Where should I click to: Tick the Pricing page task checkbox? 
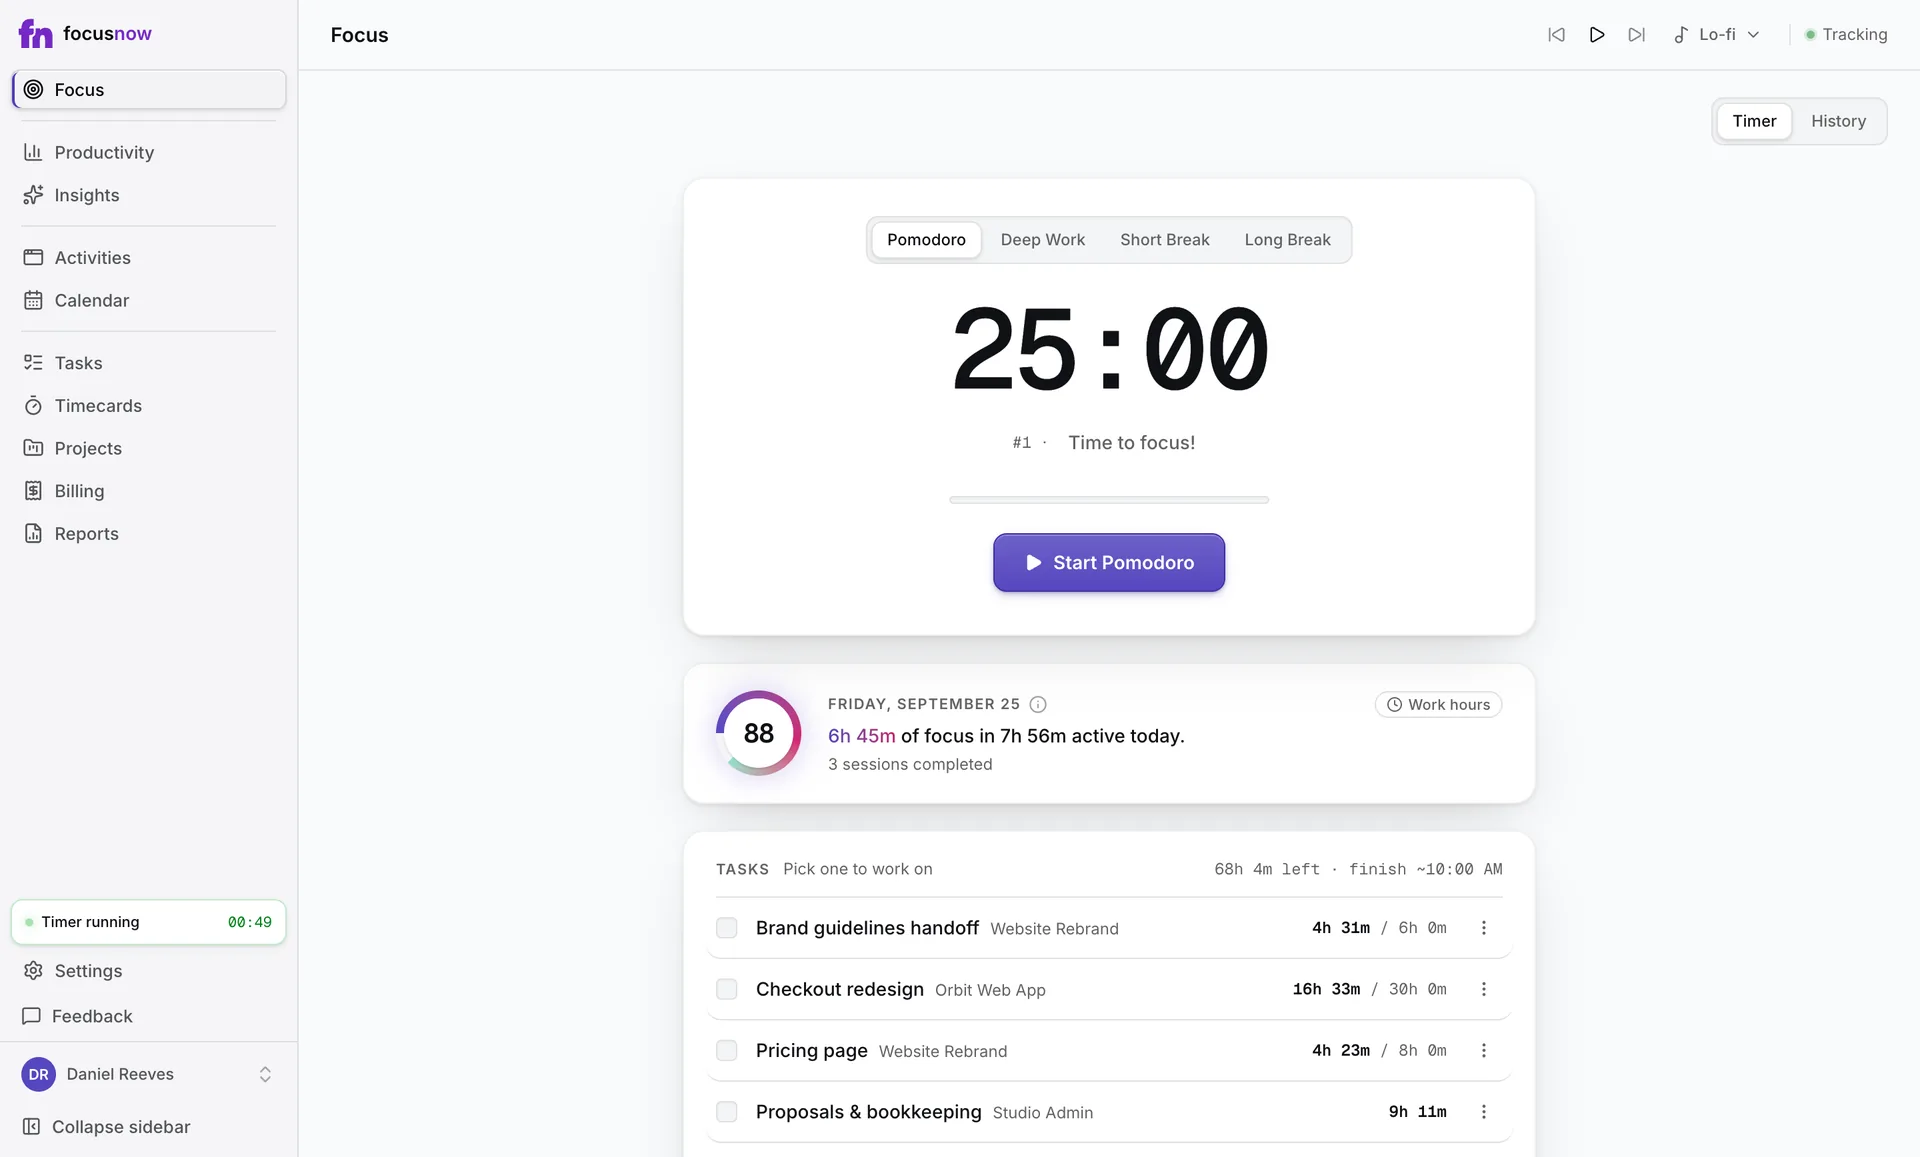(x=727, y=1050)
